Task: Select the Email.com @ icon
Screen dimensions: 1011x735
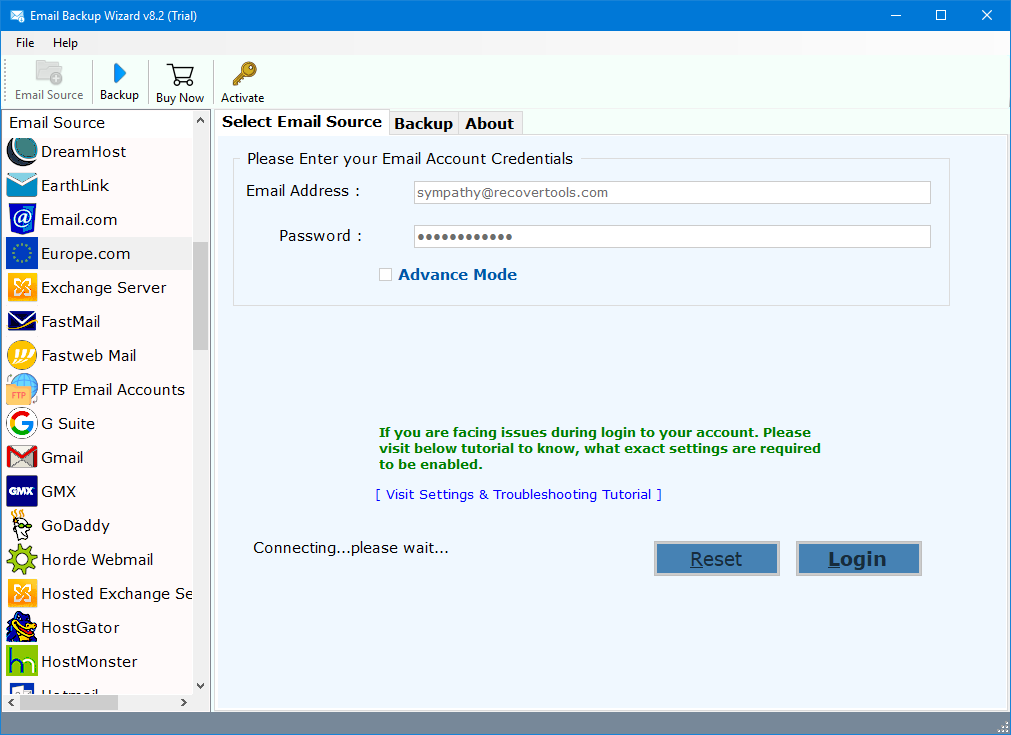Action: 22,219
